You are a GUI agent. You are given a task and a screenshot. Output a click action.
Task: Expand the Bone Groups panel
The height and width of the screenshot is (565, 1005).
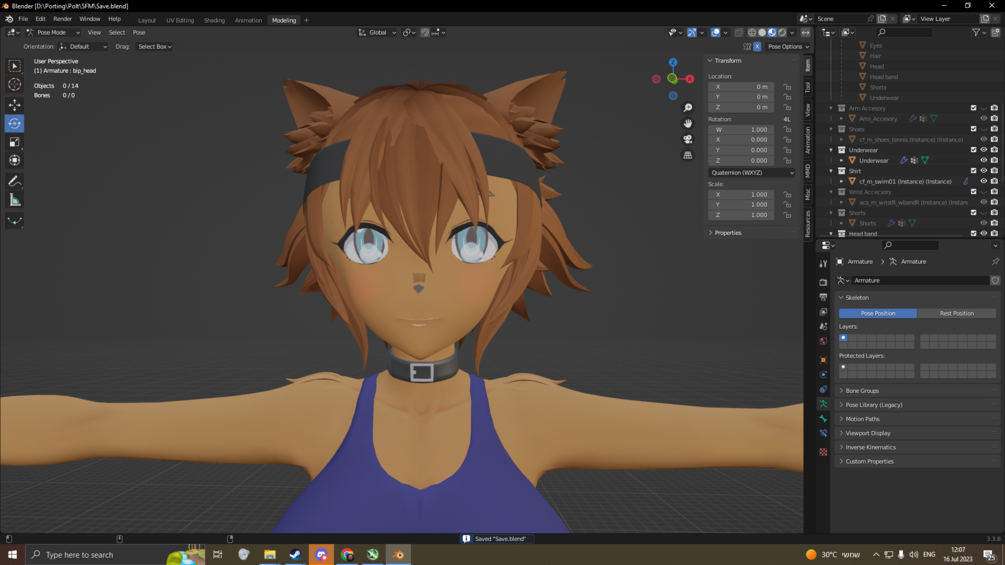(x=861, y=391)
